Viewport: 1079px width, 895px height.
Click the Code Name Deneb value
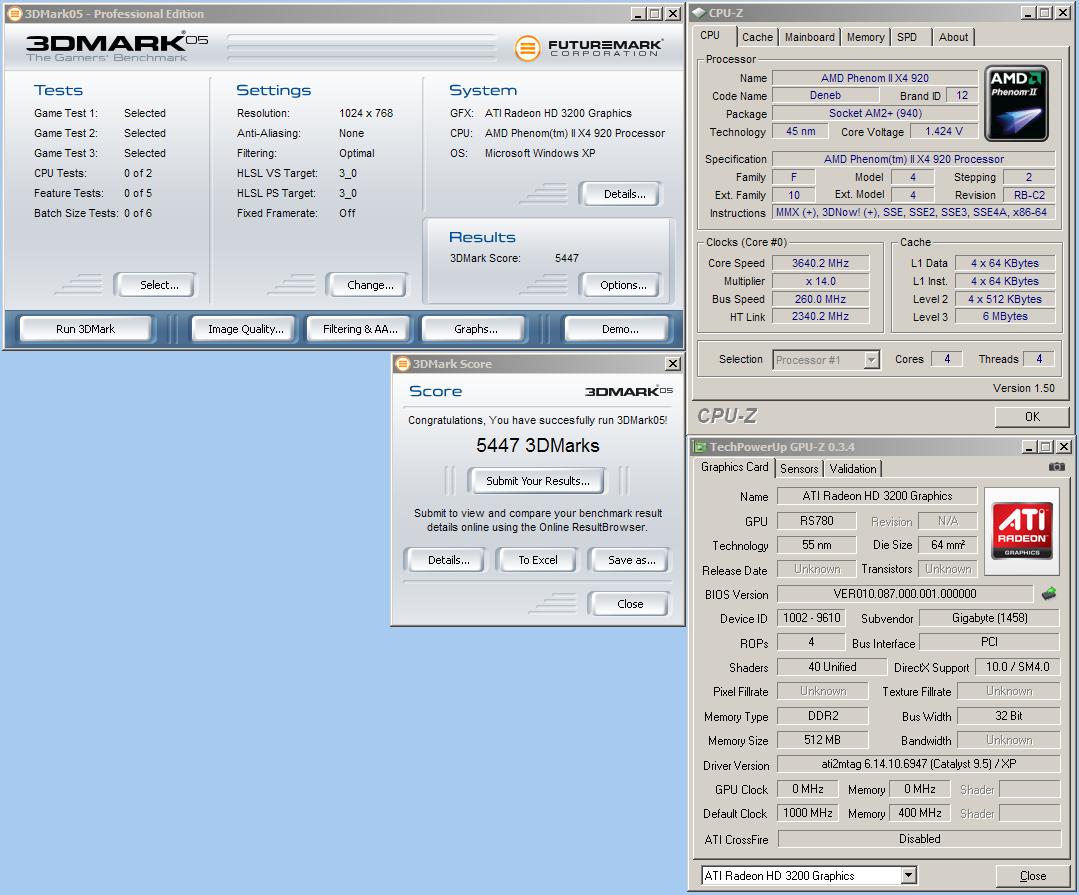(x=825, y=96)
